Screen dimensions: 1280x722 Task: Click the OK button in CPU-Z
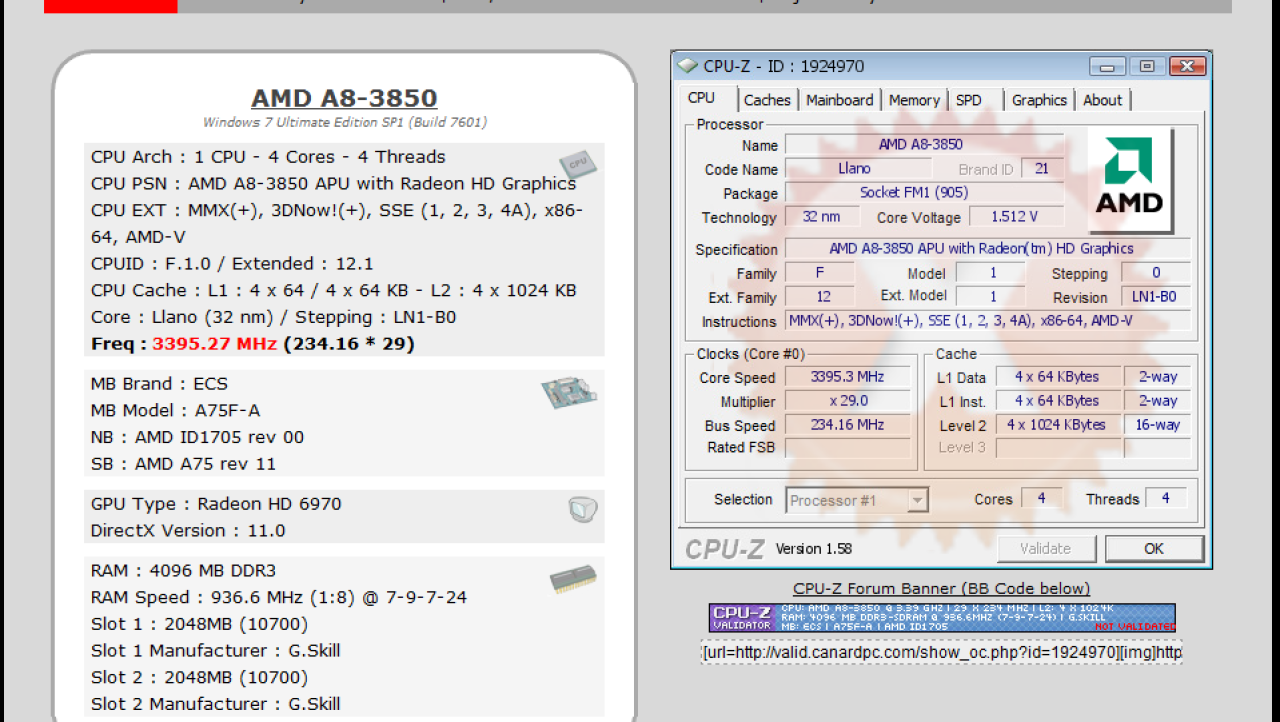(1154, 549)
